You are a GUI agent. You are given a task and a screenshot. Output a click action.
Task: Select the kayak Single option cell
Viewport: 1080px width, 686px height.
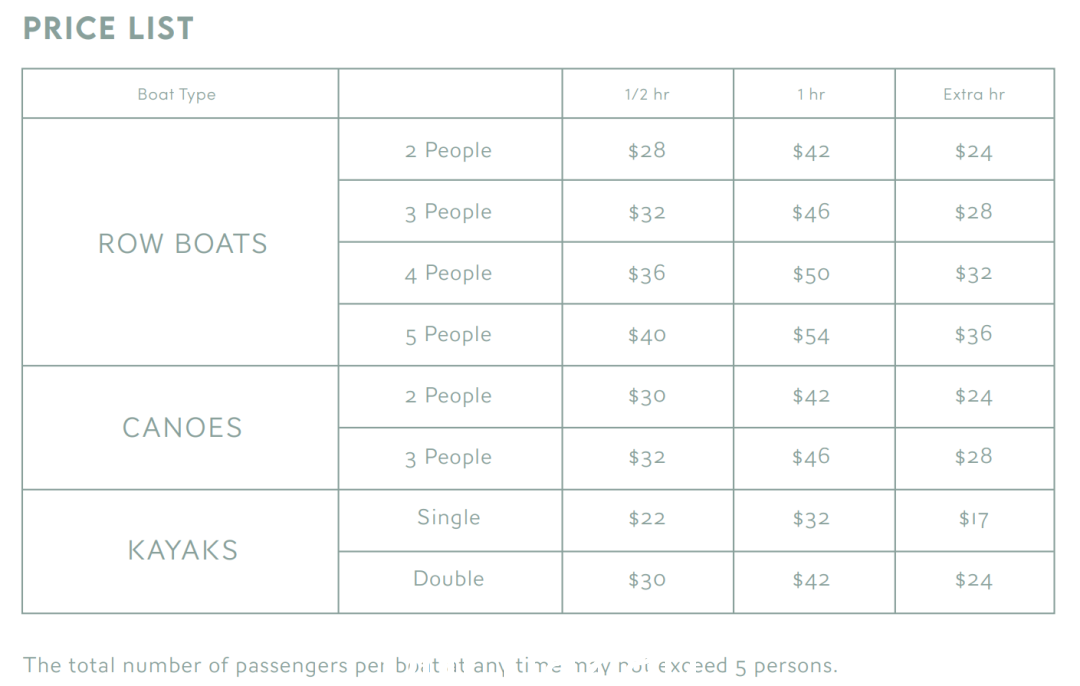coord(448,517)
